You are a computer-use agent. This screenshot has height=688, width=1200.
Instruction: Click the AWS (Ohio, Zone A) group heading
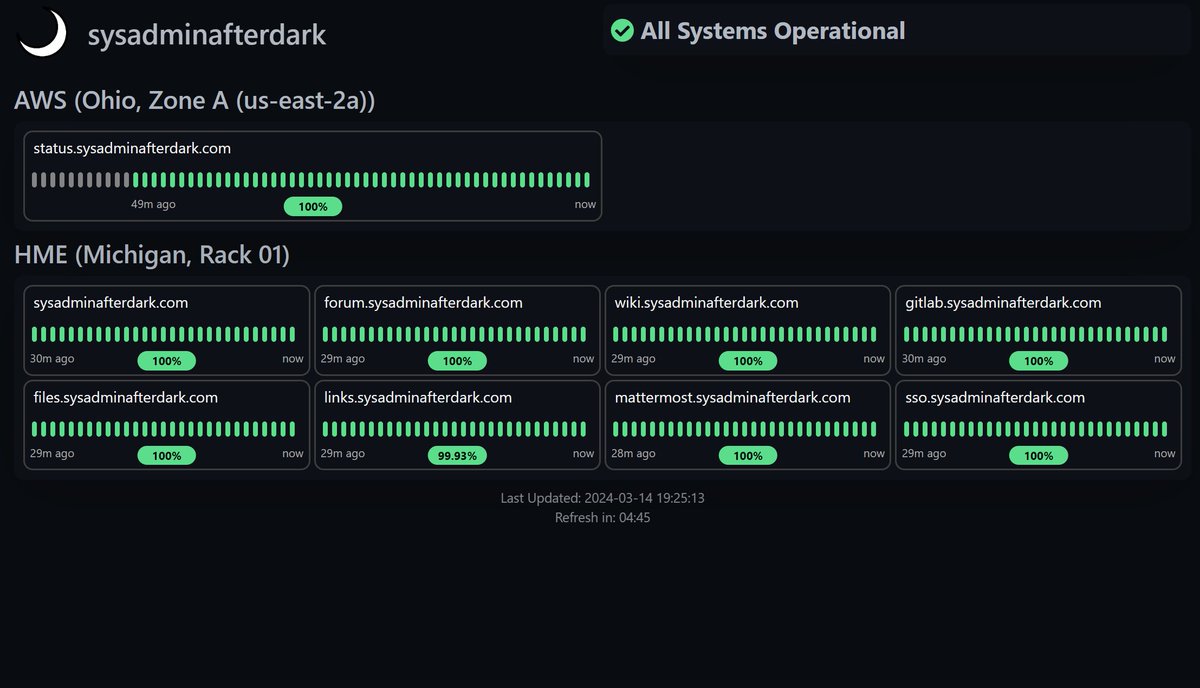[195, 101]
